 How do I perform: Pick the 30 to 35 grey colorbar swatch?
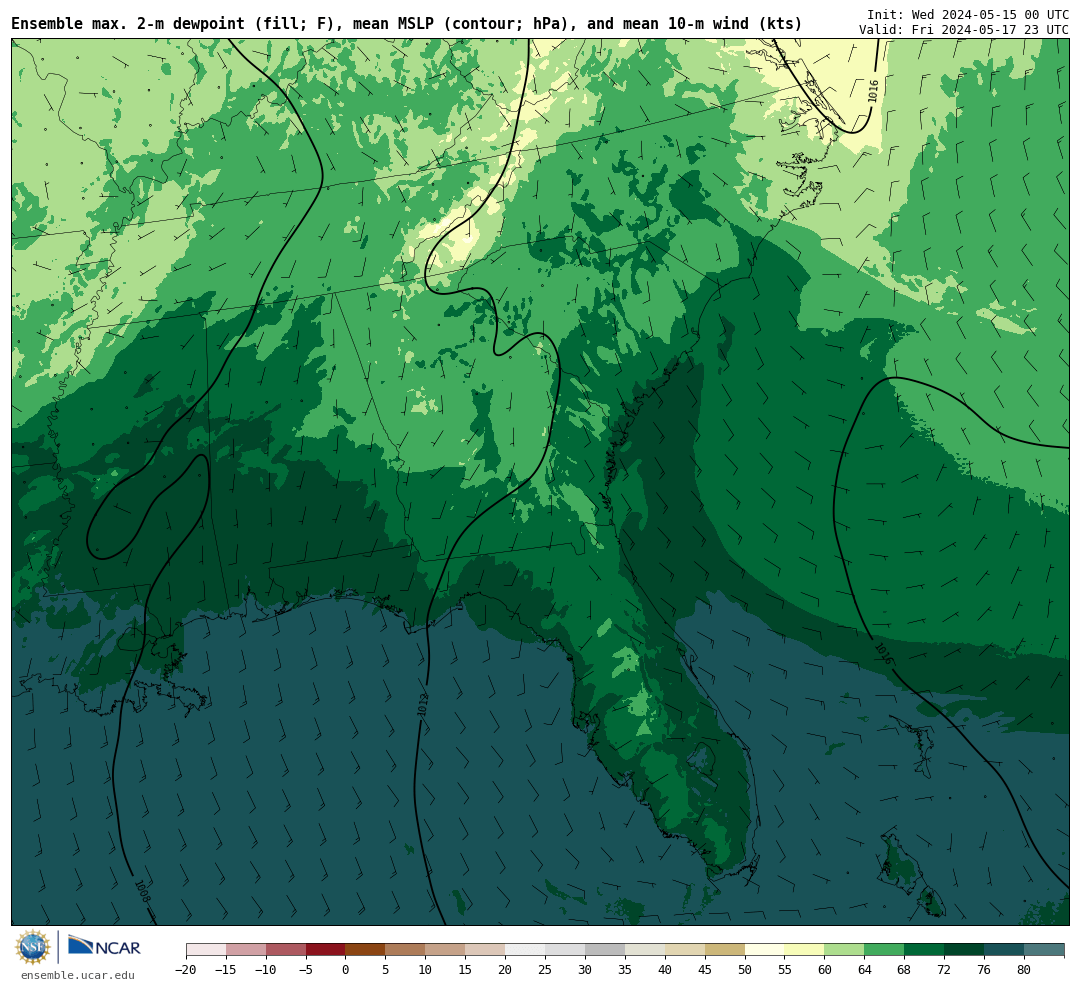605,949
